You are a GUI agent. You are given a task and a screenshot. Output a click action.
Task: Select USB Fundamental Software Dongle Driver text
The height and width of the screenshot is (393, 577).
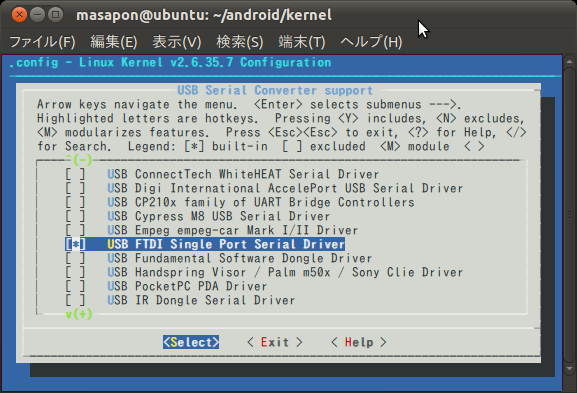240,258
